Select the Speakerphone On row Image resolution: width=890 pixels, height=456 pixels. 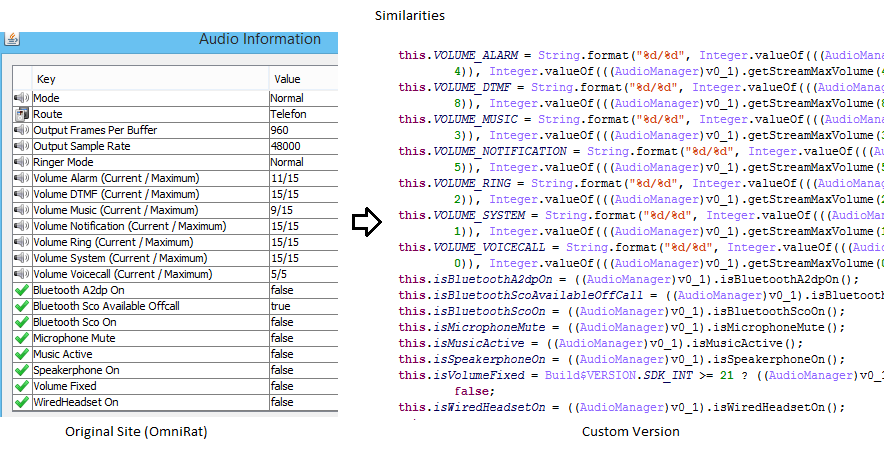point(76,370)
